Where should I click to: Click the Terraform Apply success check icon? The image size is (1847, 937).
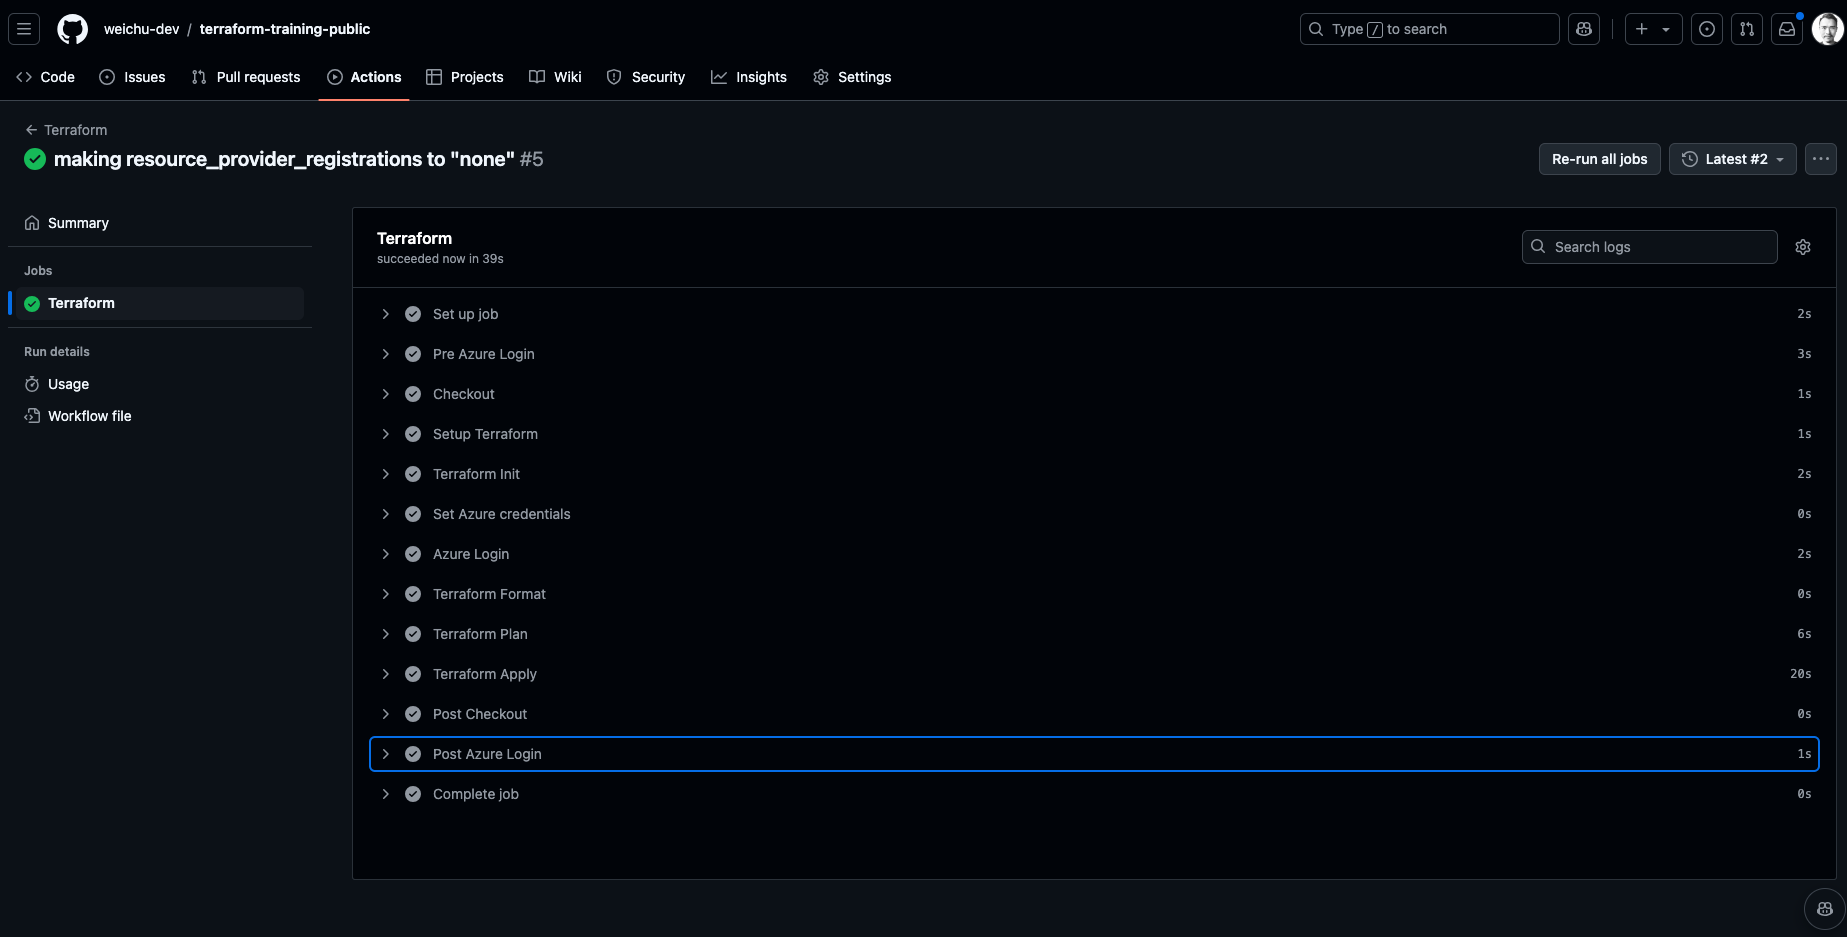413,674
